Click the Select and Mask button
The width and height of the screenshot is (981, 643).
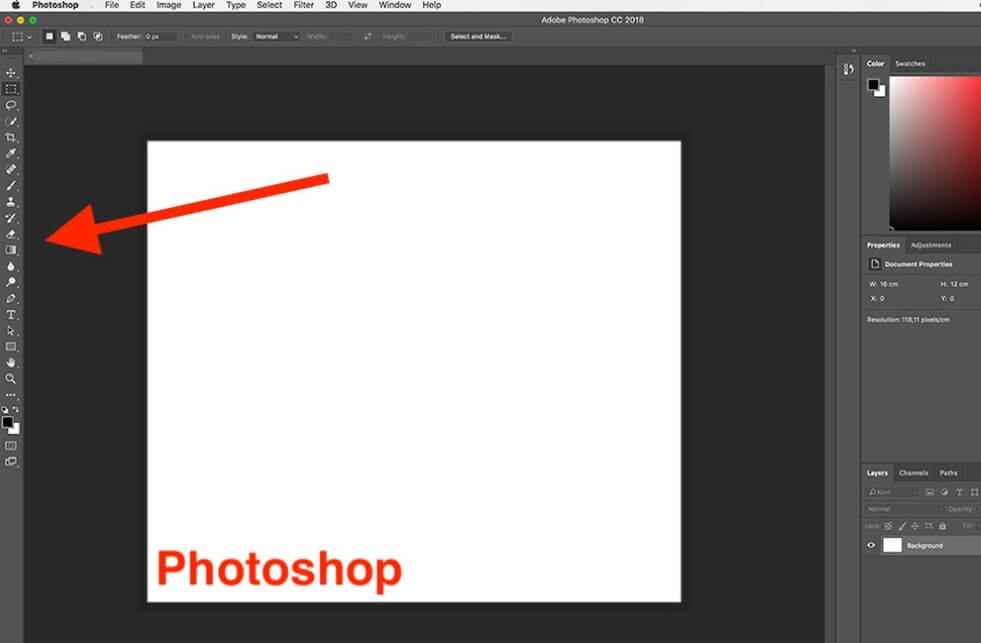click(x=479, y=37)
